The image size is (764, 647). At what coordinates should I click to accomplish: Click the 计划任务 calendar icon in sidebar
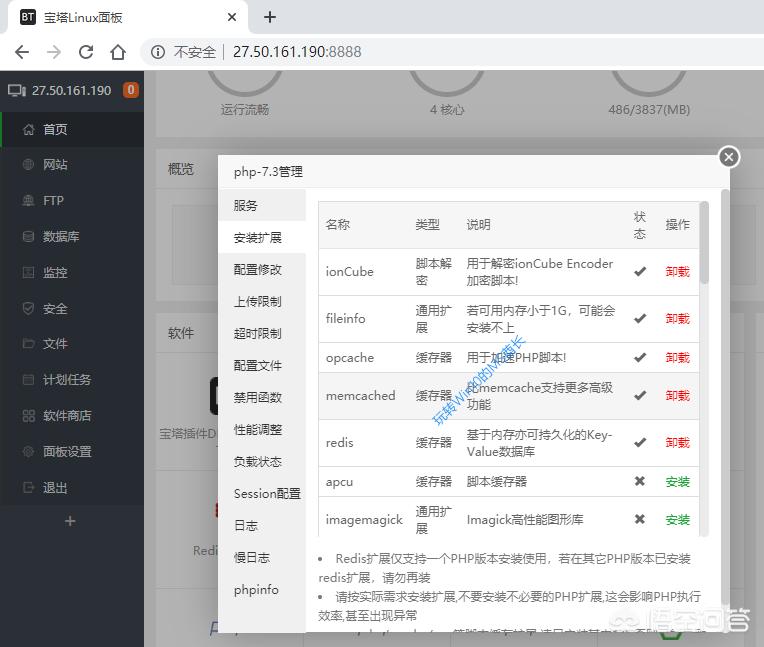[29, 380]
